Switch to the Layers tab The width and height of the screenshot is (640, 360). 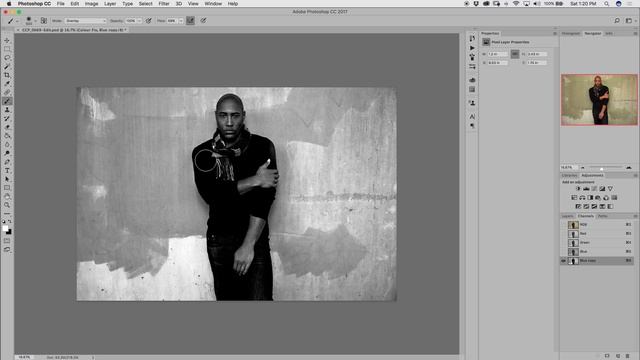pos(567,216)
